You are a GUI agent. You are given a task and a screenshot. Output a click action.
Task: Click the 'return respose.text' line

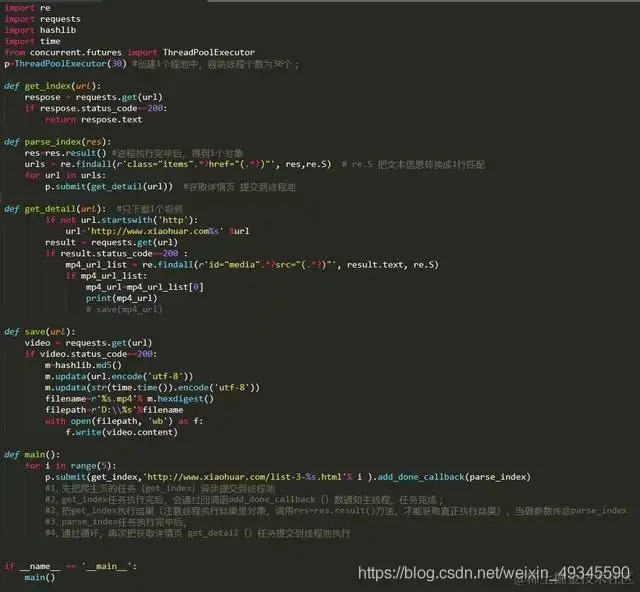(x=93, y=120)
